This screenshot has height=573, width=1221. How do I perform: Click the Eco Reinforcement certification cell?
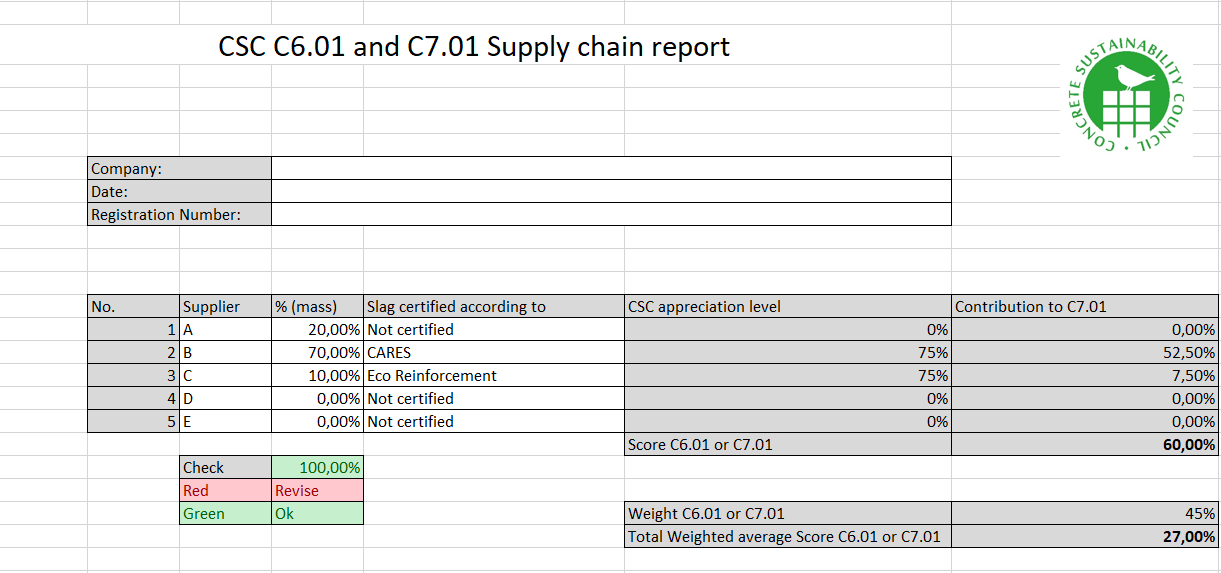[493, 376]
